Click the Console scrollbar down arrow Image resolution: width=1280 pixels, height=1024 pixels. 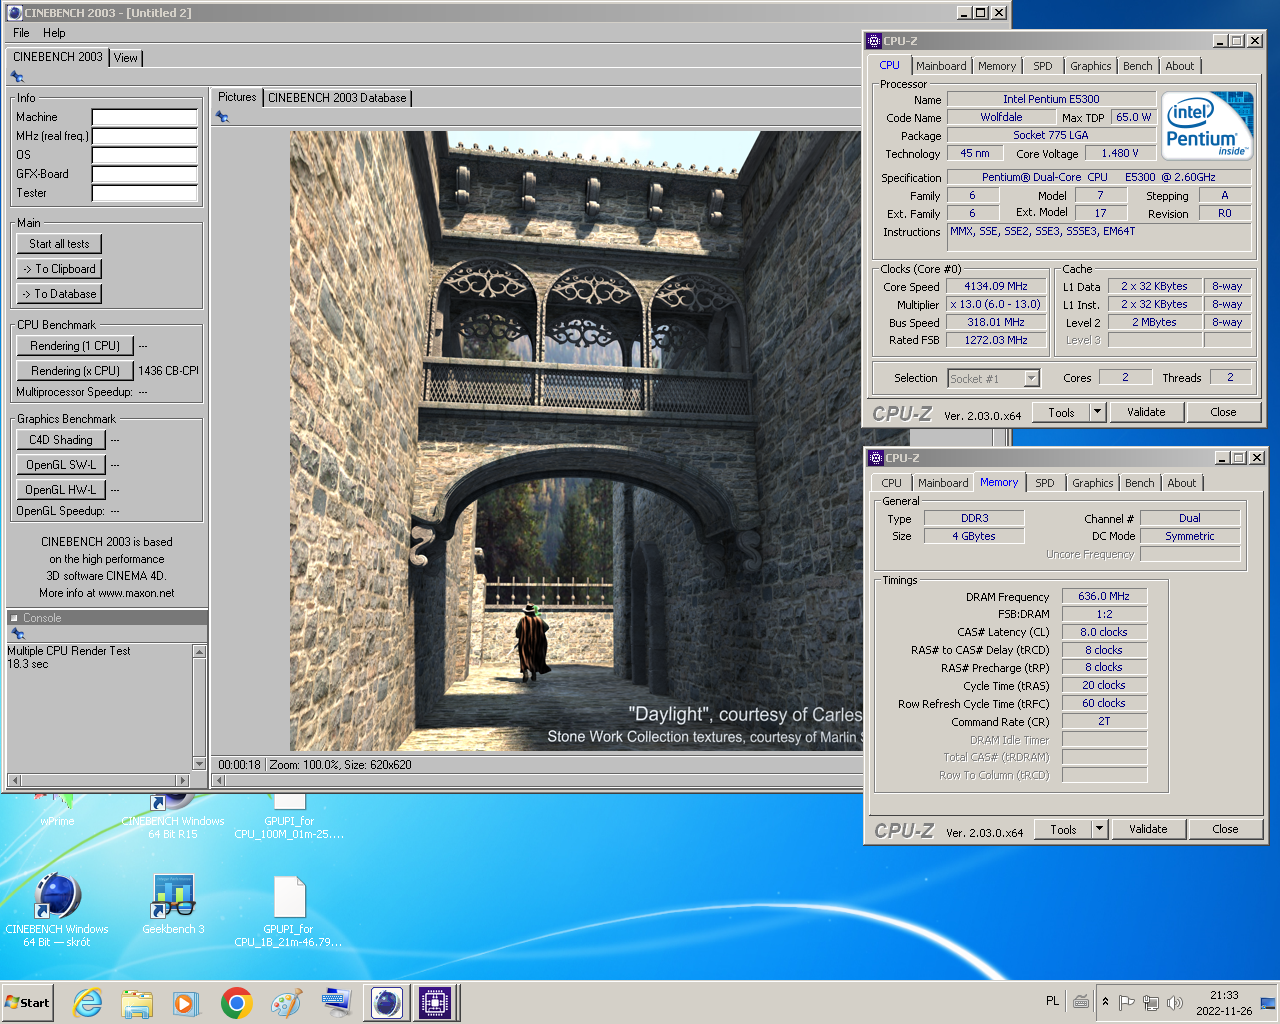click(x=199, y=764)
